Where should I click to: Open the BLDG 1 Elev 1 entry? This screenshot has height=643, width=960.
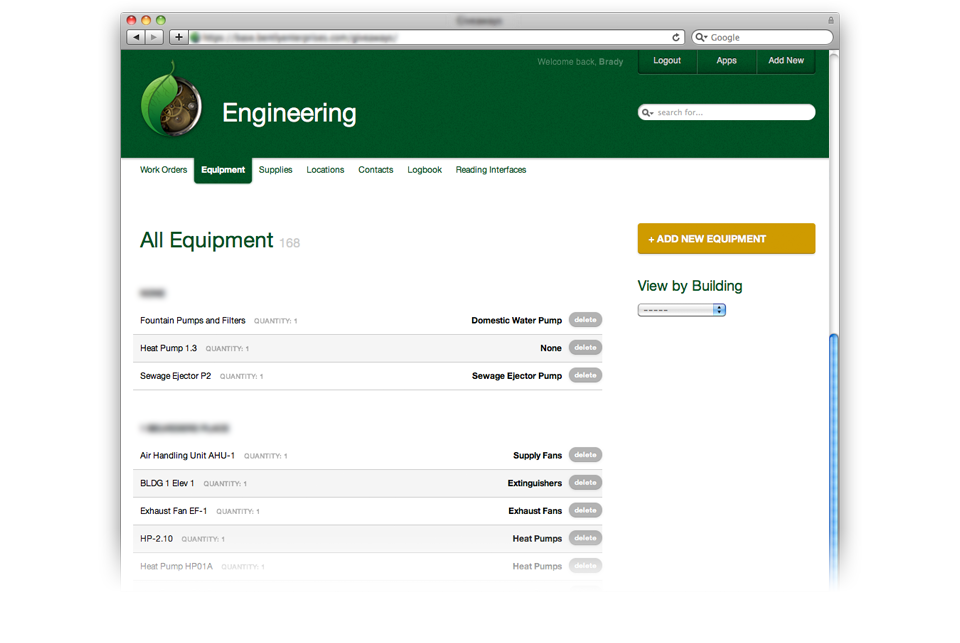pyautogui.click(x=167, y=483)
